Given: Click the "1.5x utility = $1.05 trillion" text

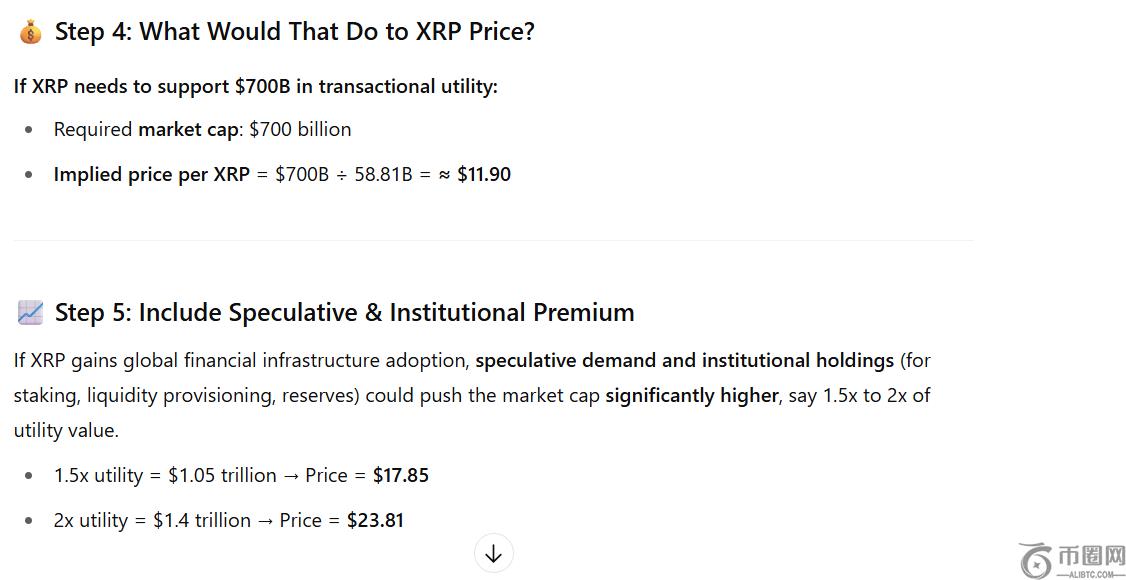Looking at the screenshot, I should click(x=165, y=476).
